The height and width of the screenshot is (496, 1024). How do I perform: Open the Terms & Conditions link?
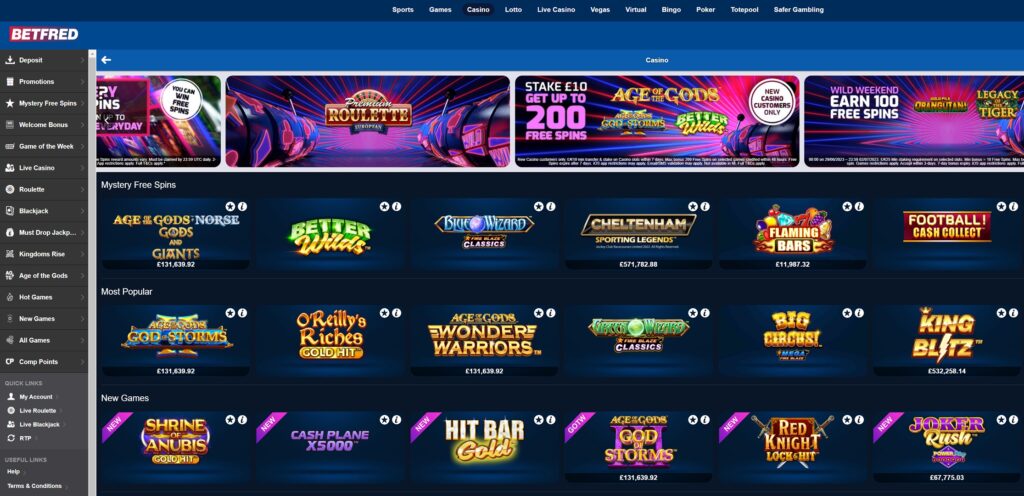[x=34, y=486]
